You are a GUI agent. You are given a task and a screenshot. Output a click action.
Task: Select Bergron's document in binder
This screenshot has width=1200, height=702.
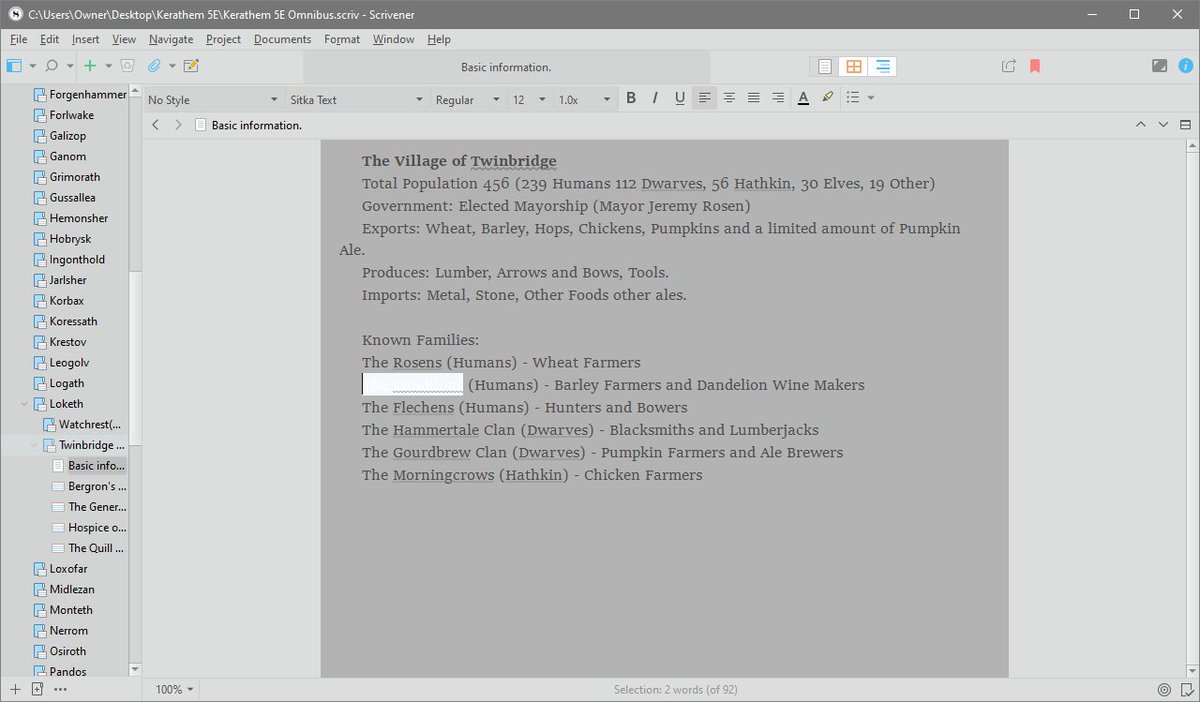point(97,486)
